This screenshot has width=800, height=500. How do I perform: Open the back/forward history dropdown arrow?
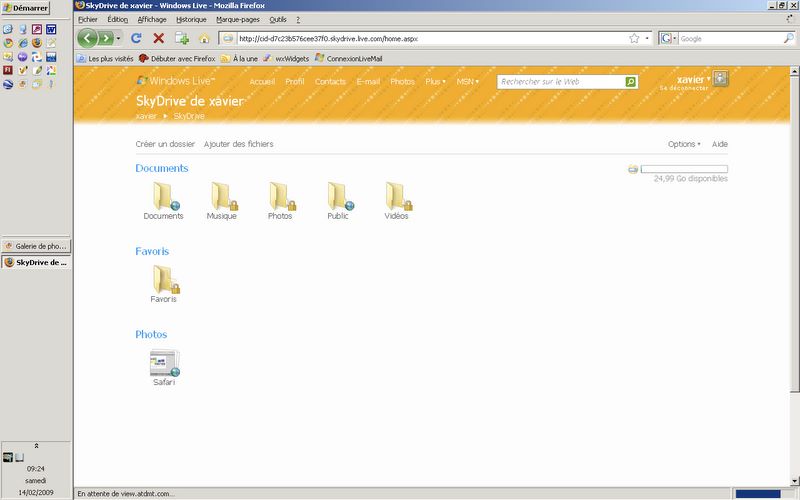coord(118,38)
